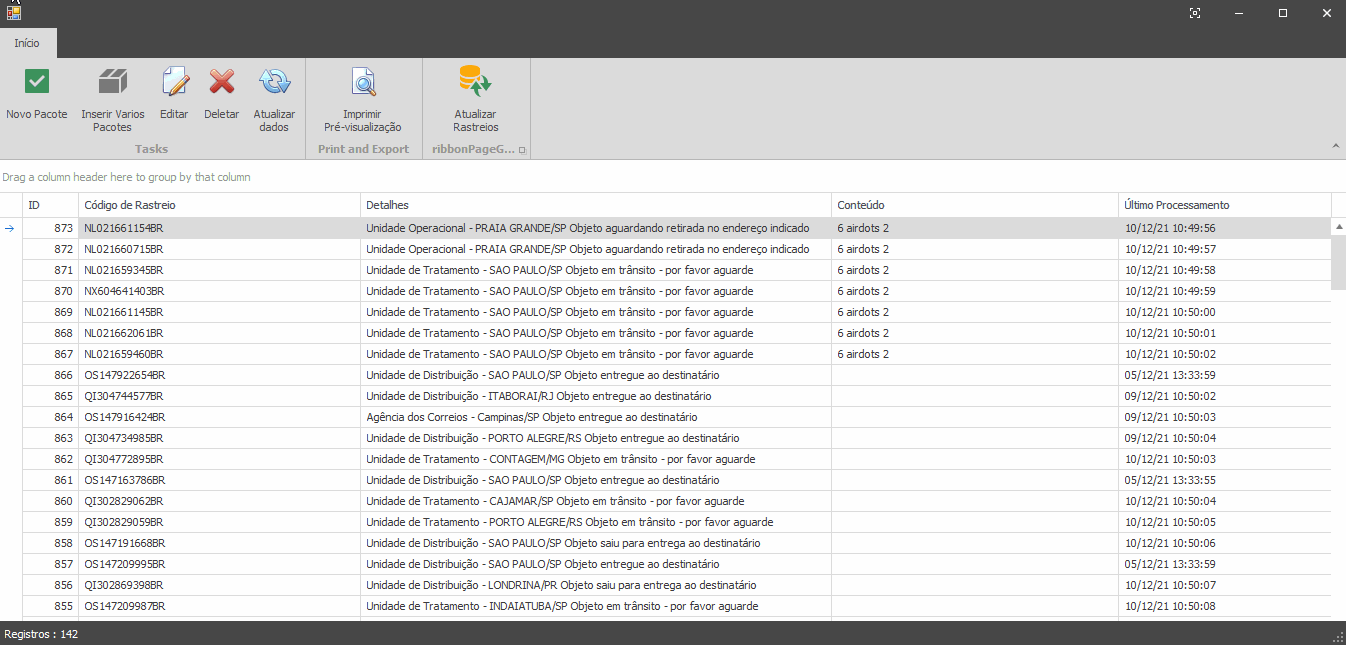This screenshot has height=645, width=1346.
Task: Select tracking code QI302869398BR
Action: click(124, 585)
